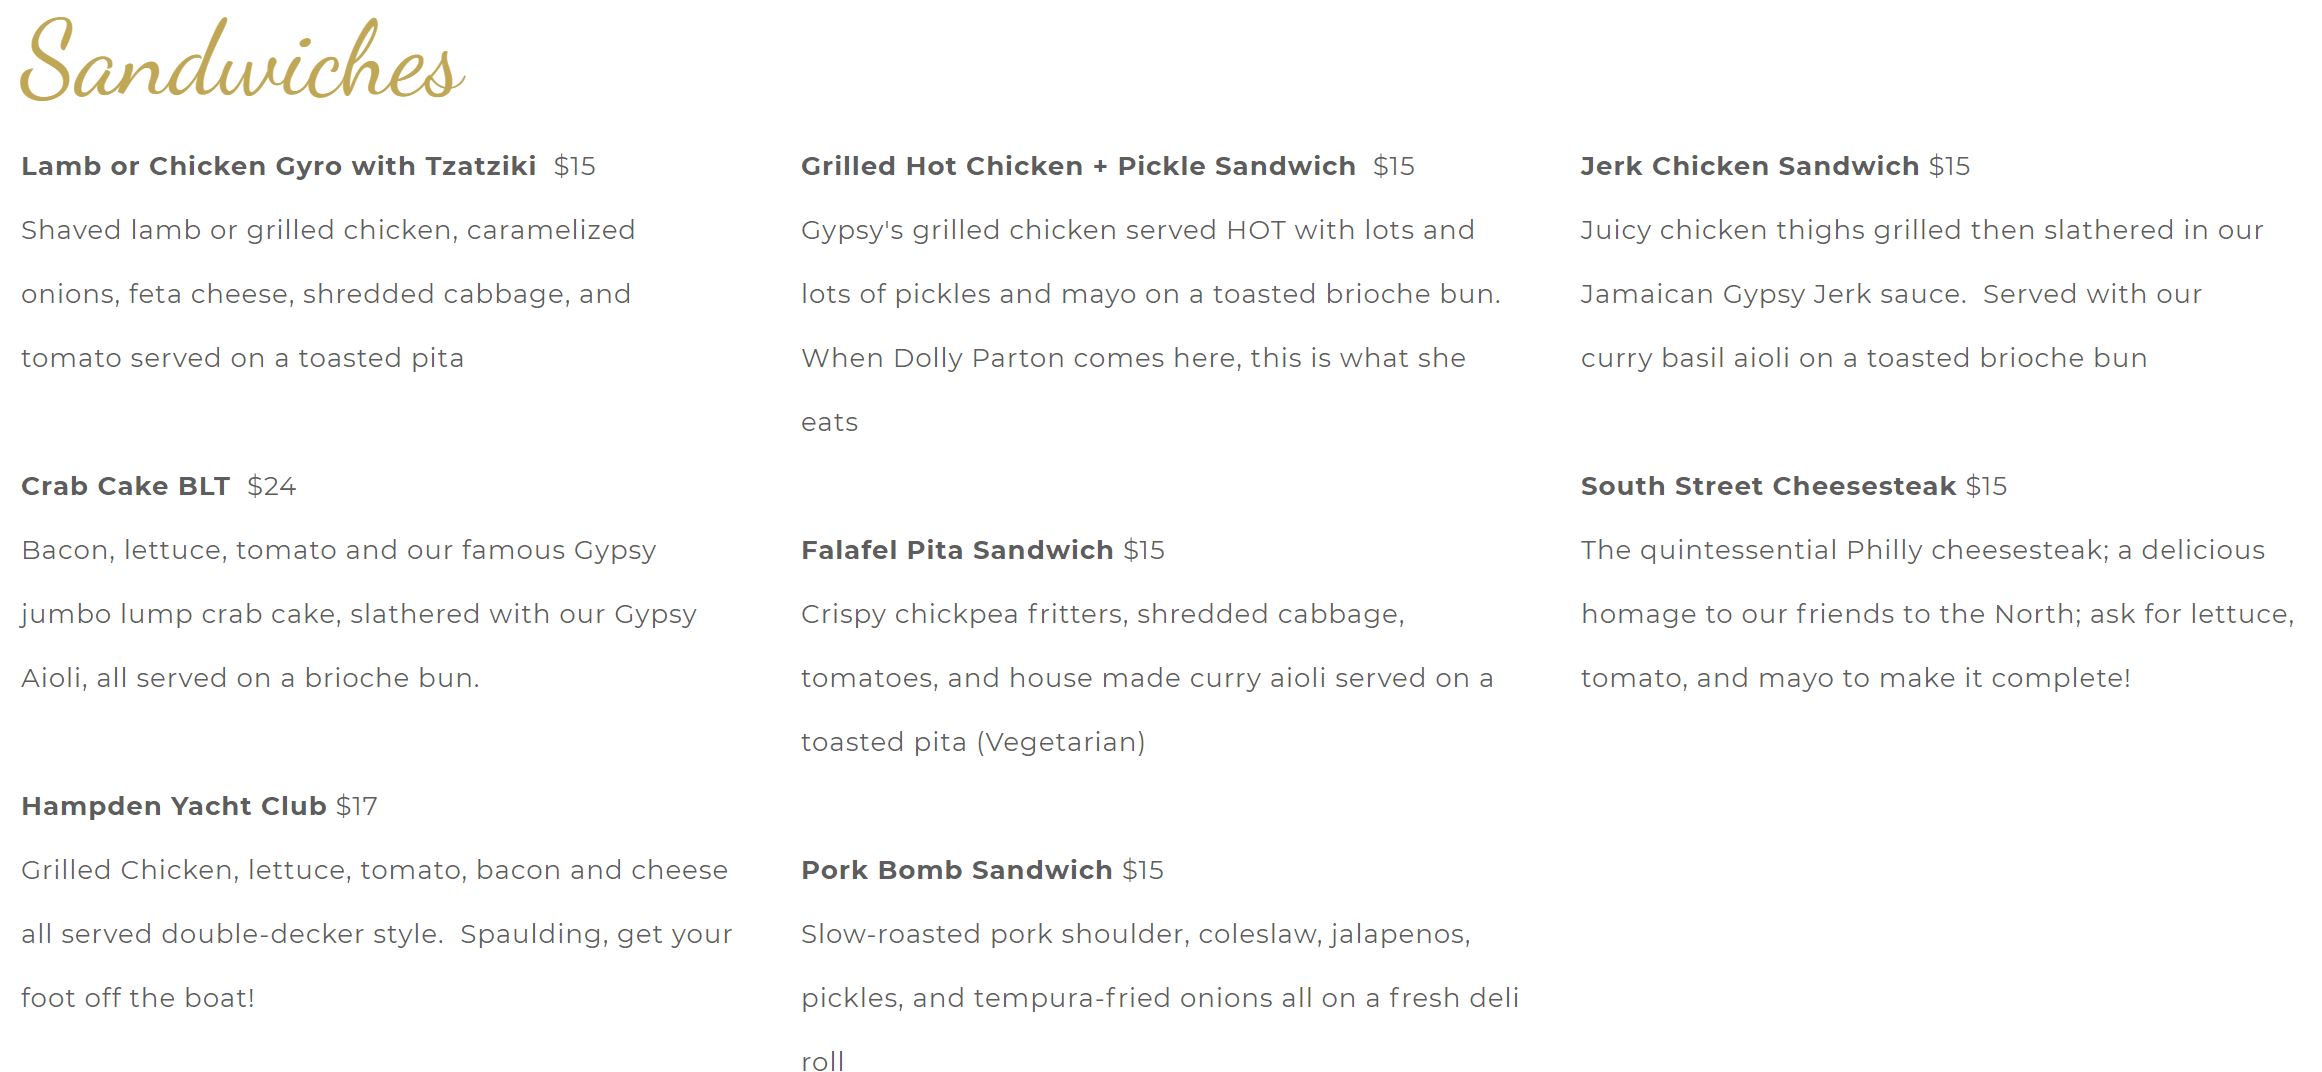Click 'Slow-roasted pork shoulder' description line
The width and height of the screenshot is (2322, 1072).
pyautogui.click(x=1134, y=934)
